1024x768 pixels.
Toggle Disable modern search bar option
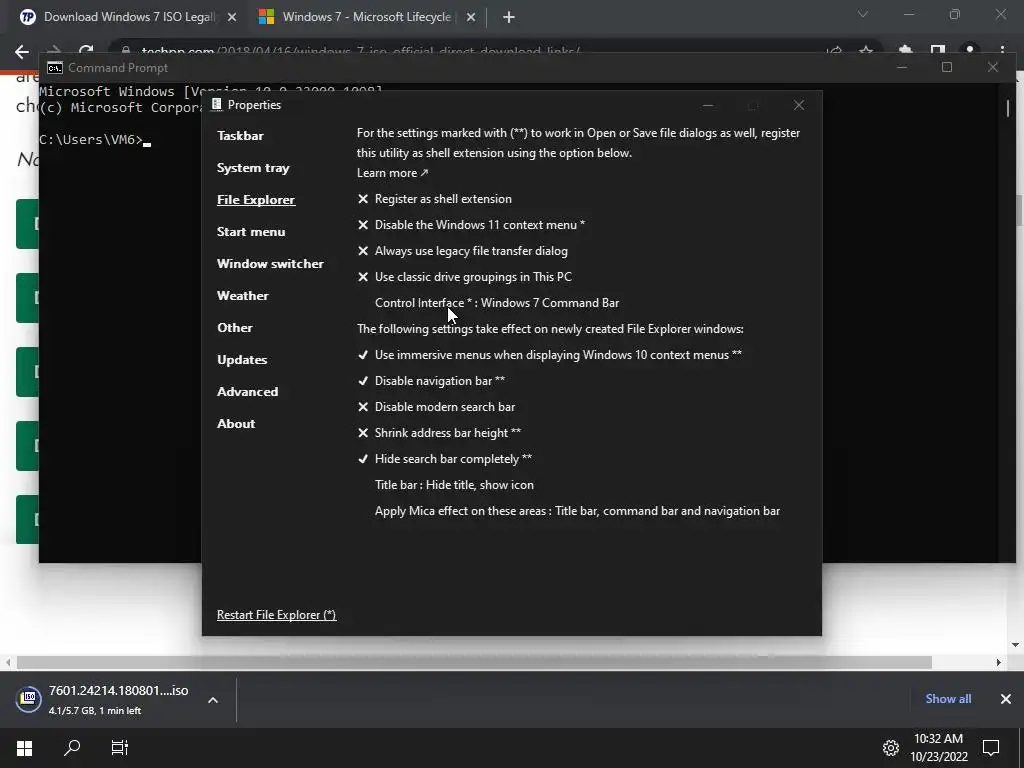coord(436,407)
